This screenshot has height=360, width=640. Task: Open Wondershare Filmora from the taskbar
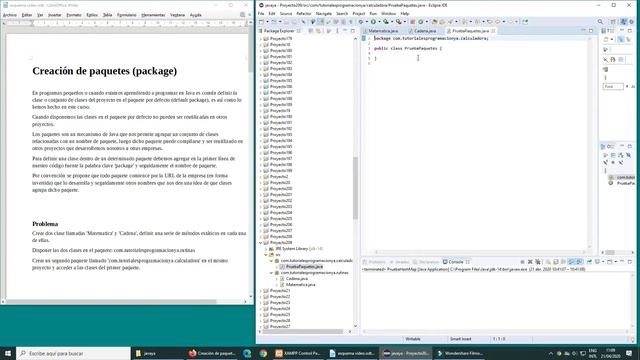460,353
